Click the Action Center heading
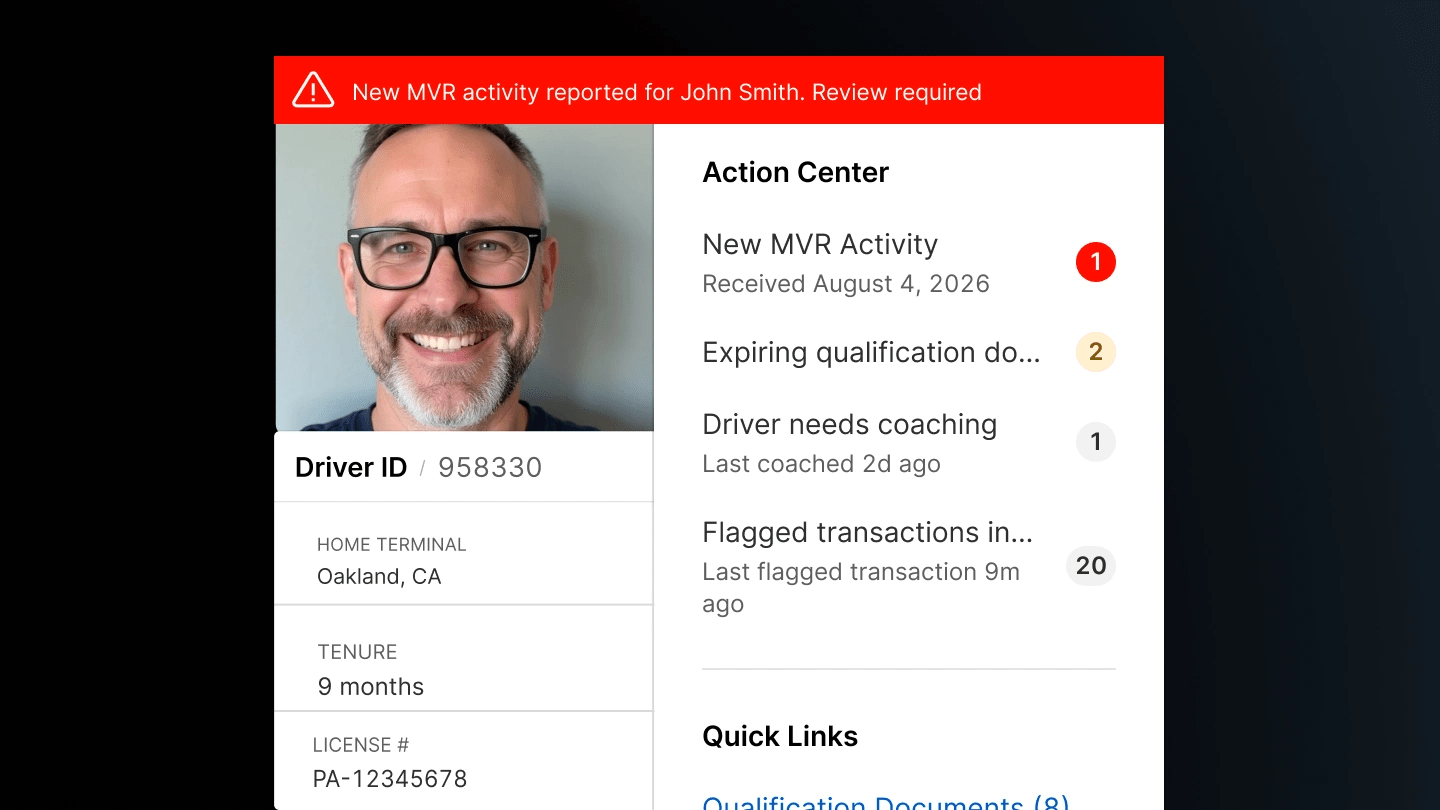Viewport: 1440px width, 810px height. pyautogui.click(x=796, y=173)
